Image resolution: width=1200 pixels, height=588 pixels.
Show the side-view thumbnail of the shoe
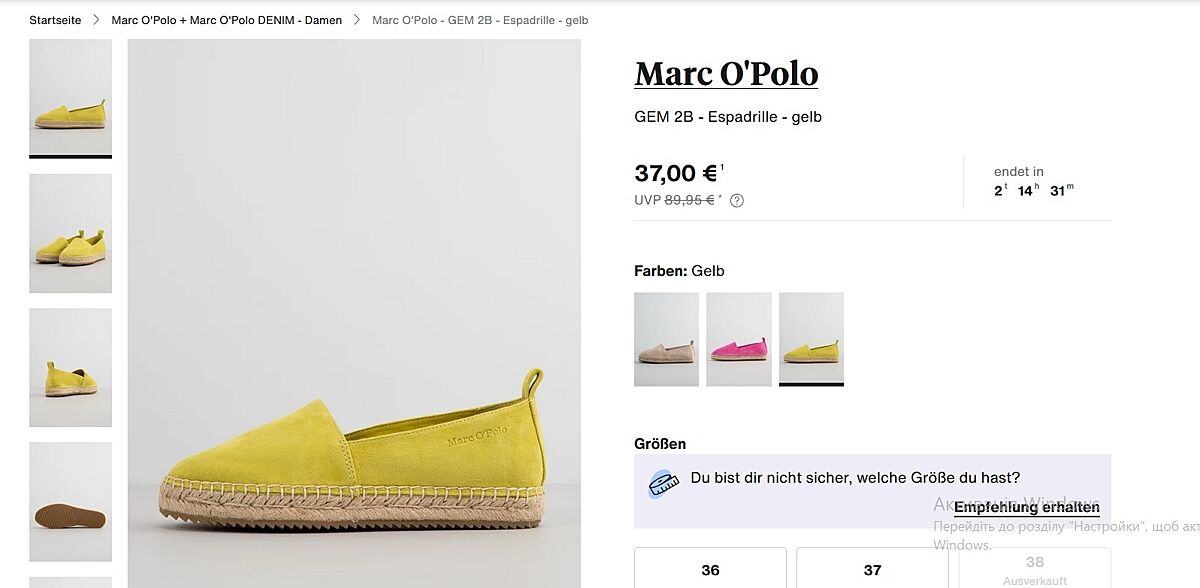coord(70,97)
